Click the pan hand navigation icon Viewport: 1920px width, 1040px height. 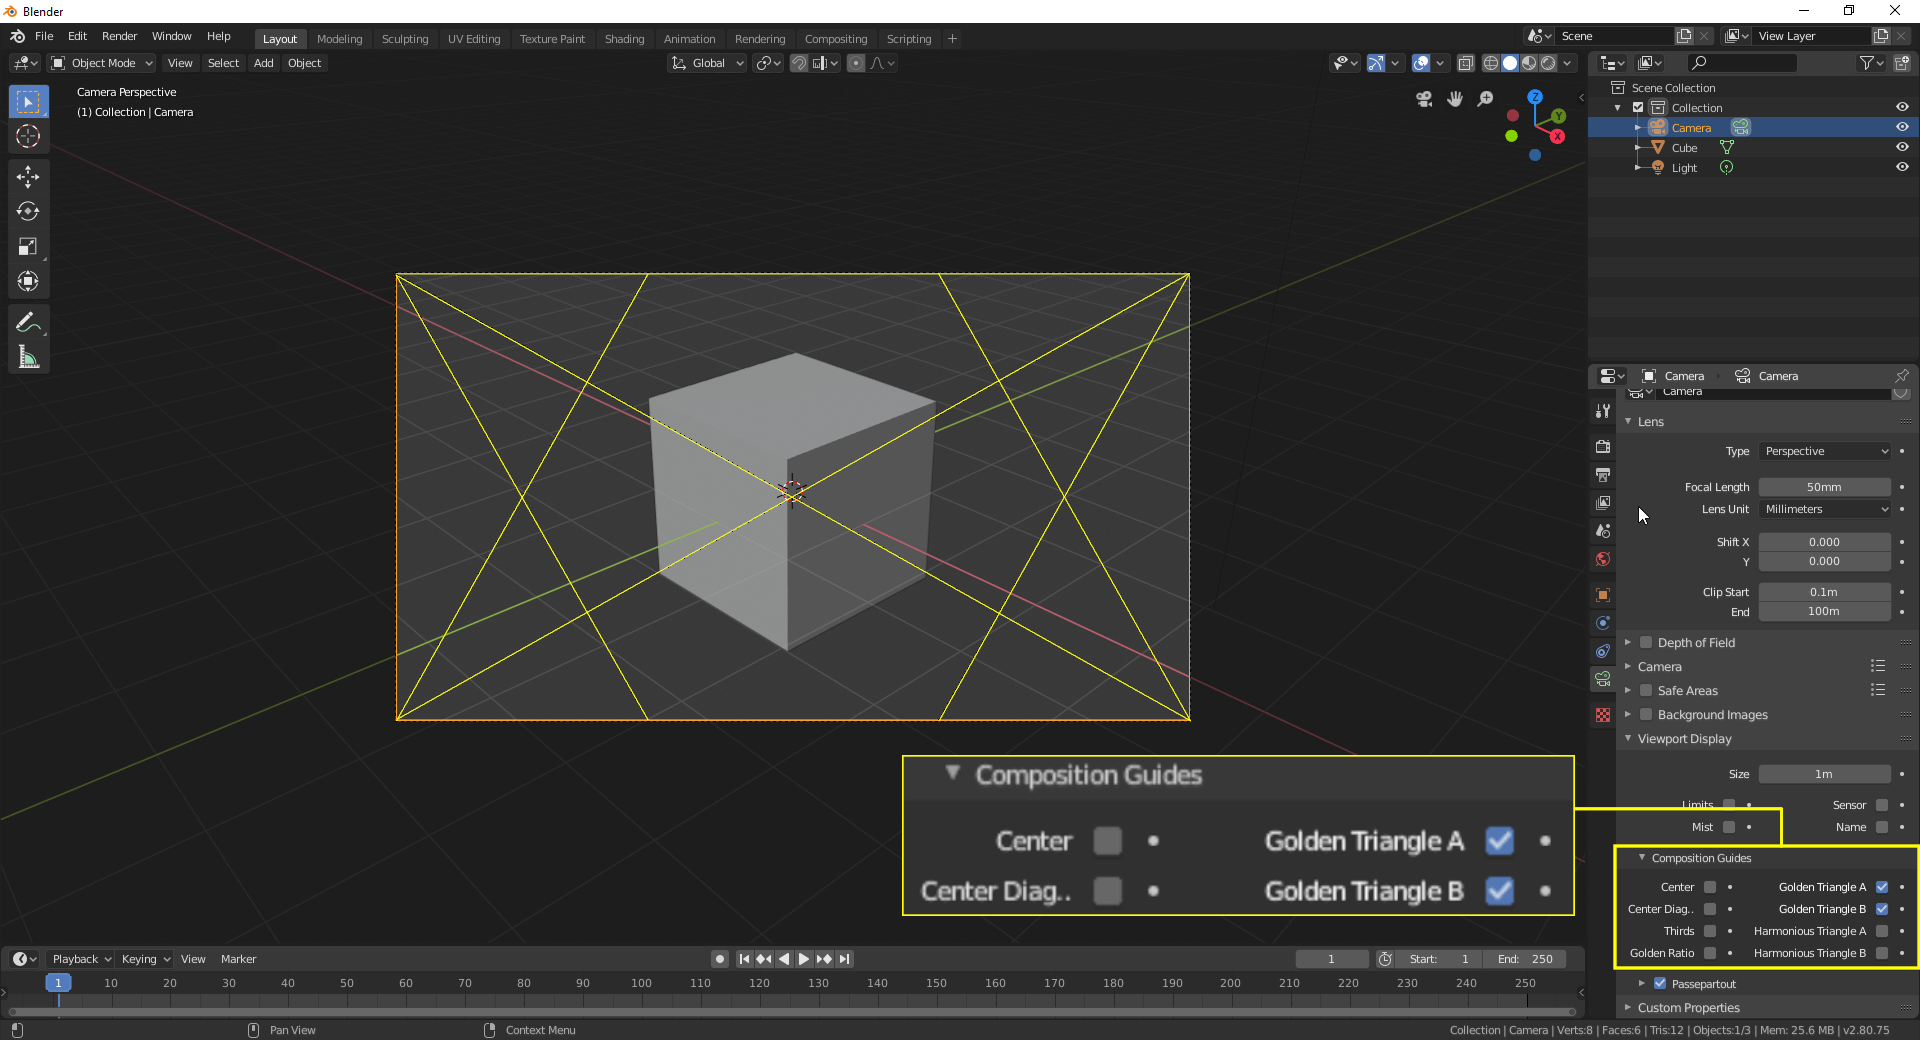point(1455,99)
